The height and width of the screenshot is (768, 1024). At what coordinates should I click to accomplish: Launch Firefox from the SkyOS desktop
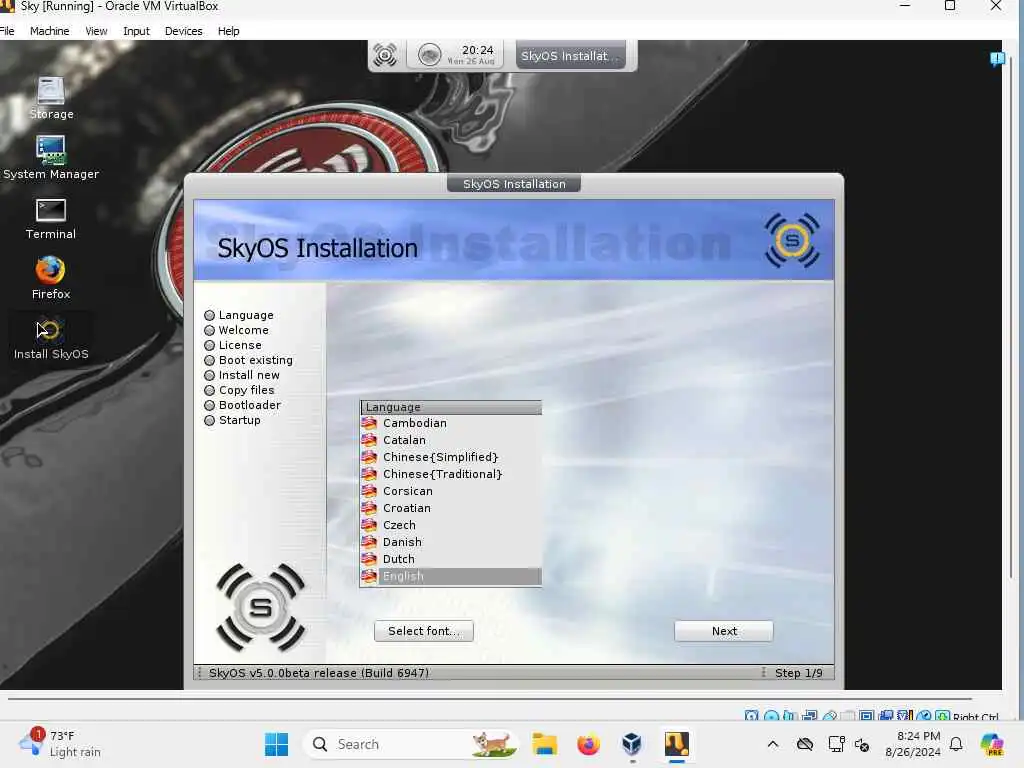coord(51,278)
